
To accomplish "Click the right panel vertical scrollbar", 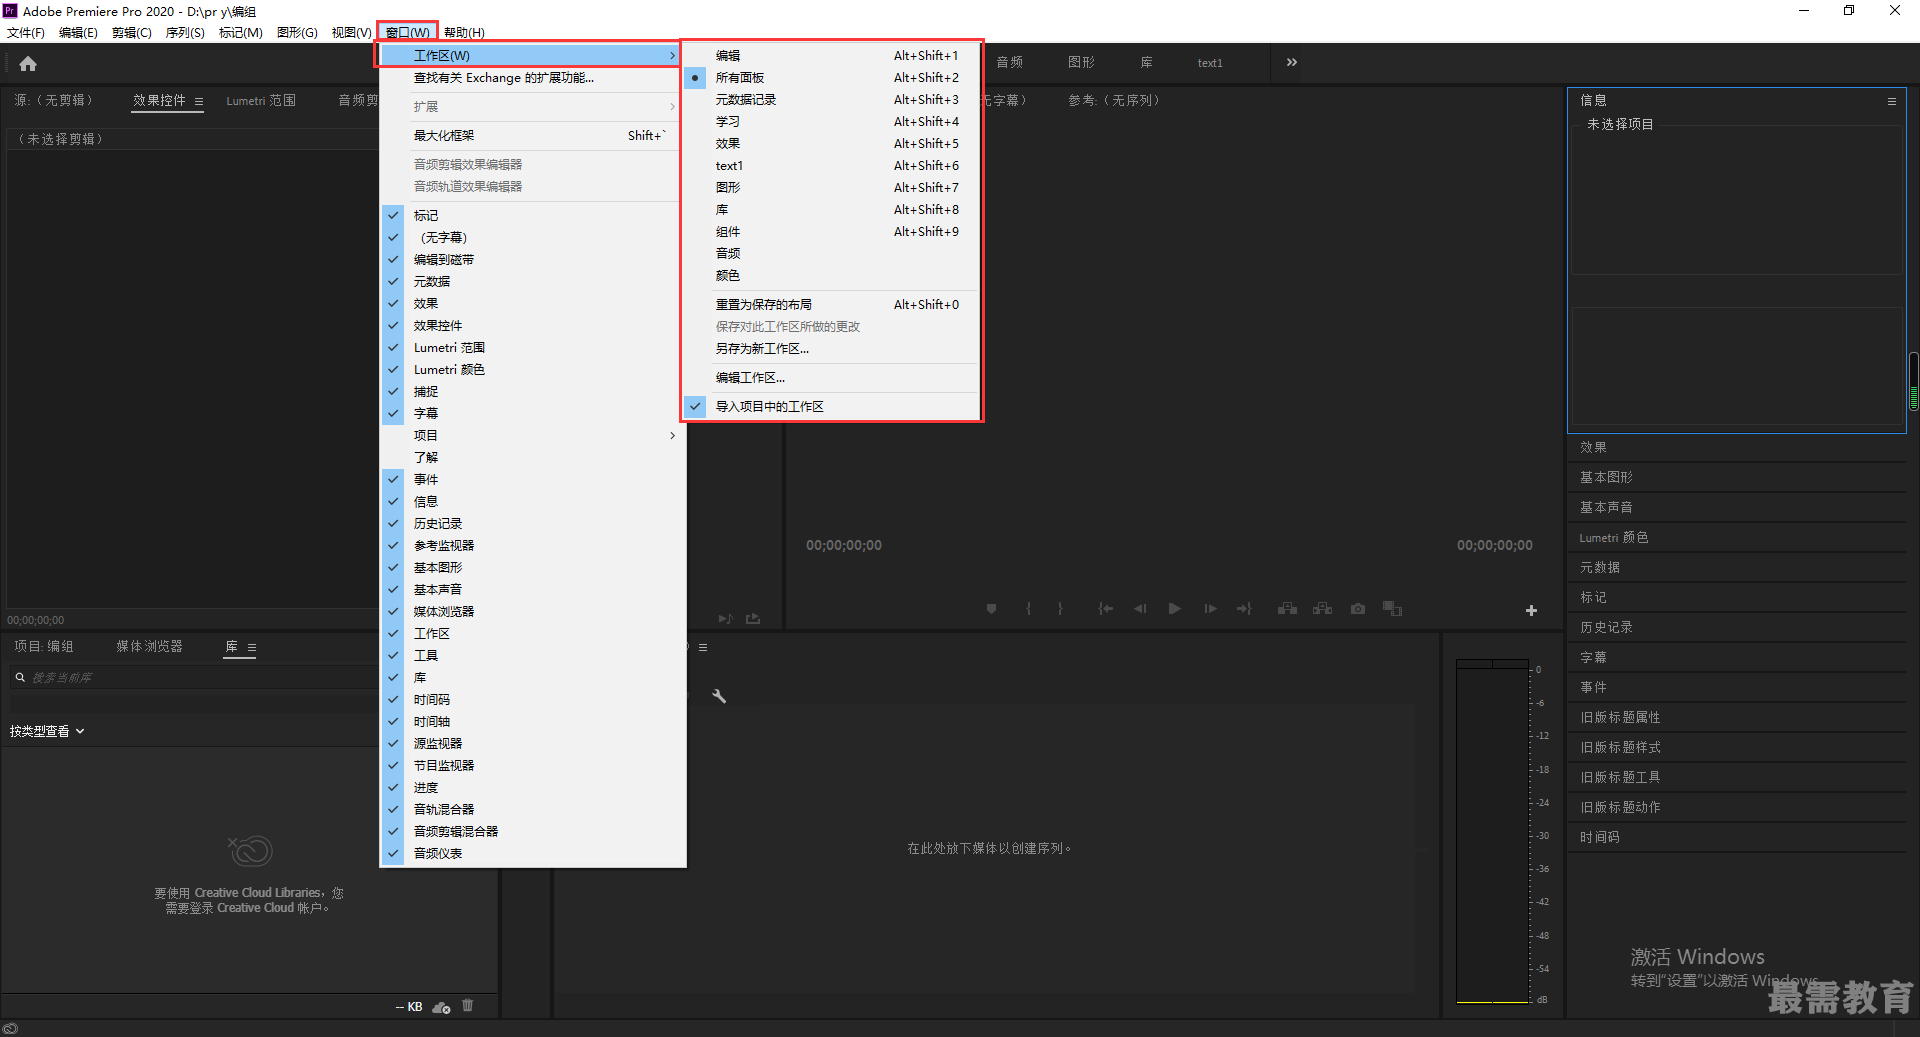I will click(x=1913, y=381).
